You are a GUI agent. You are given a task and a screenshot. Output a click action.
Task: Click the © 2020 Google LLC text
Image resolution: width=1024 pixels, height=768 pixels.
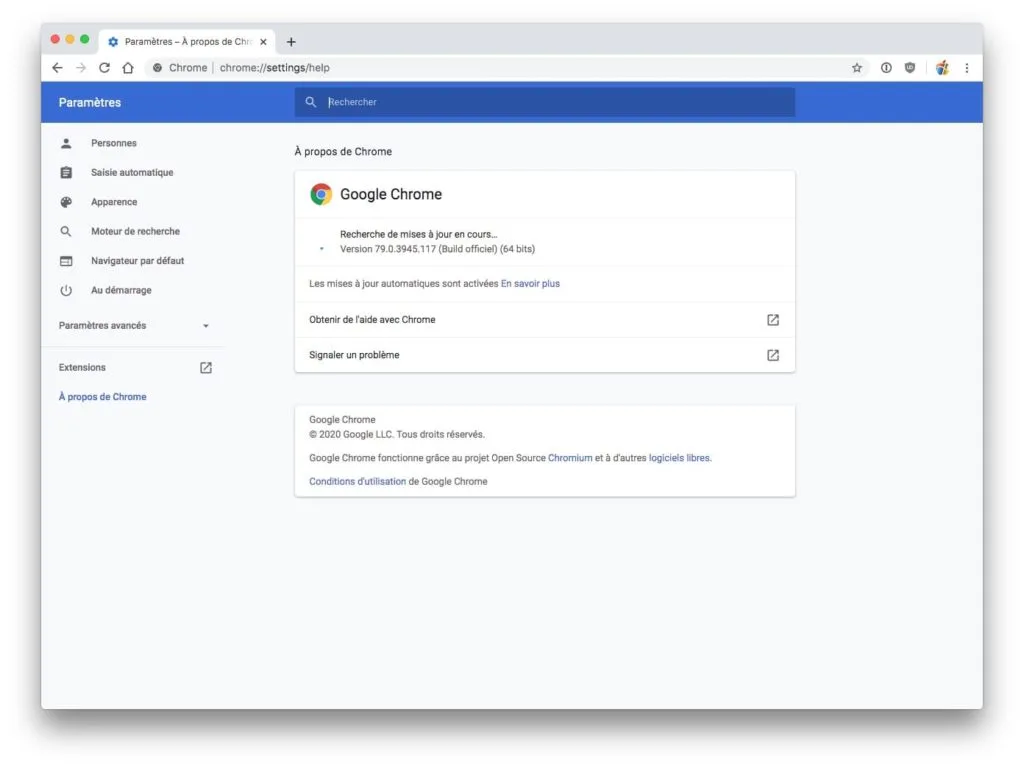pos(396,434)
